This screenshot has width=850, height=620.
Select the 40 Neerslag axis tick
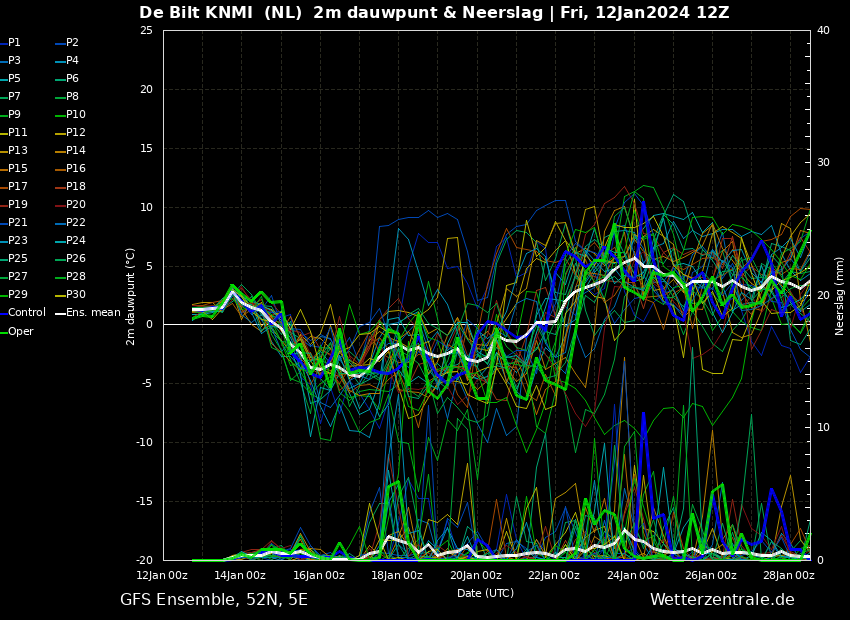[823, 30]
